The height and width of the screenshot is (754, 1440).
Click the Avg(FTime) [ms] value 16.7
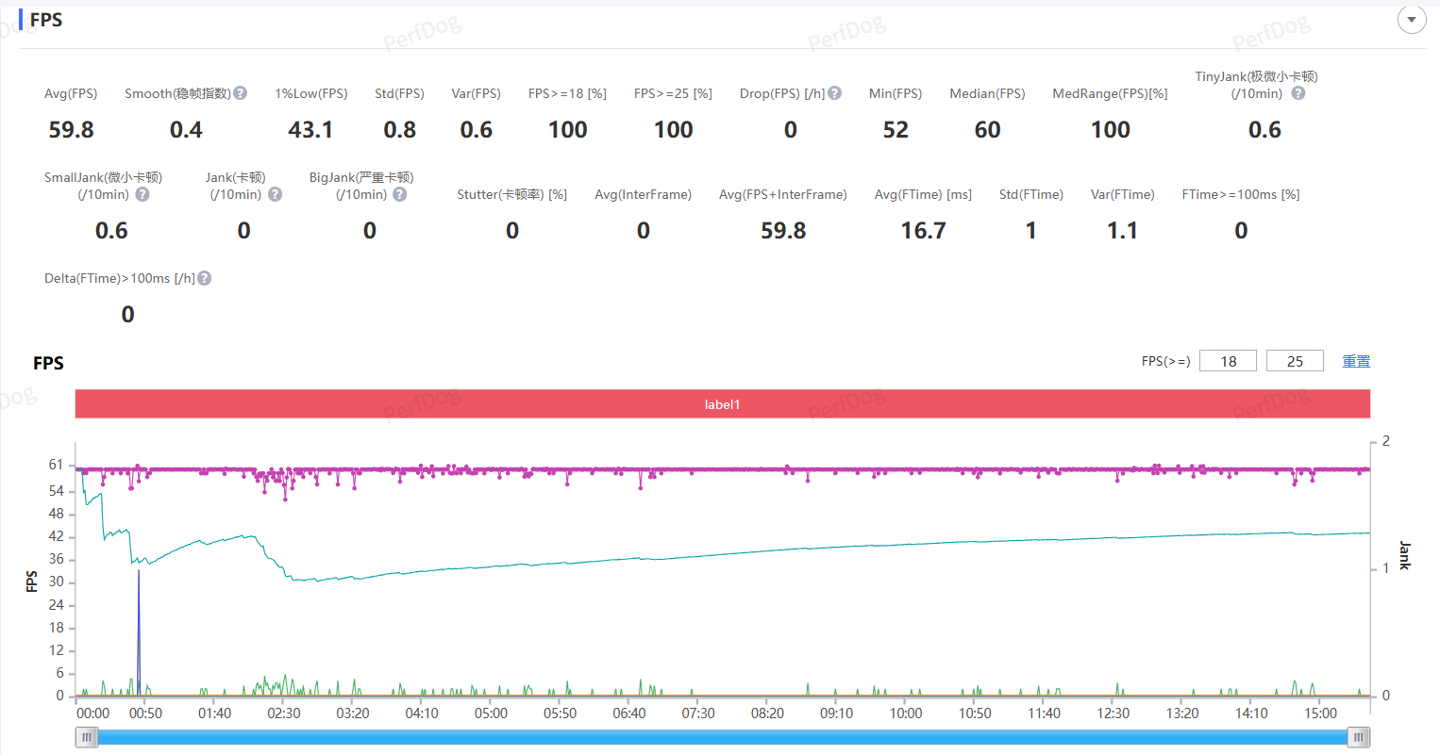pyautogui.click(x=923, y=231)
